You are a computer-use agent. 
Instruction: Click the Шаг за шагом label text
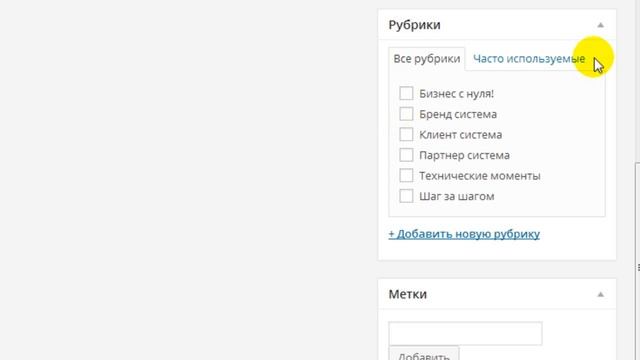pos(457,196)
